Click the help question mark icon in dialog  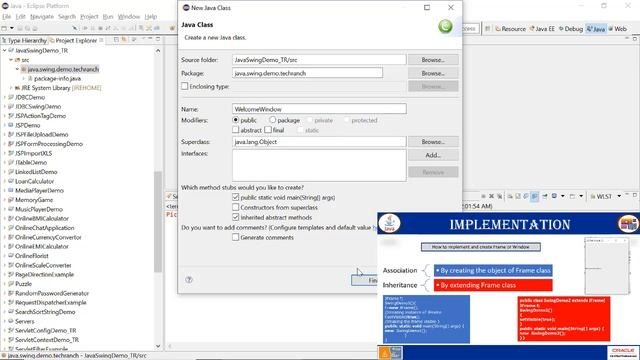(189, 280)
